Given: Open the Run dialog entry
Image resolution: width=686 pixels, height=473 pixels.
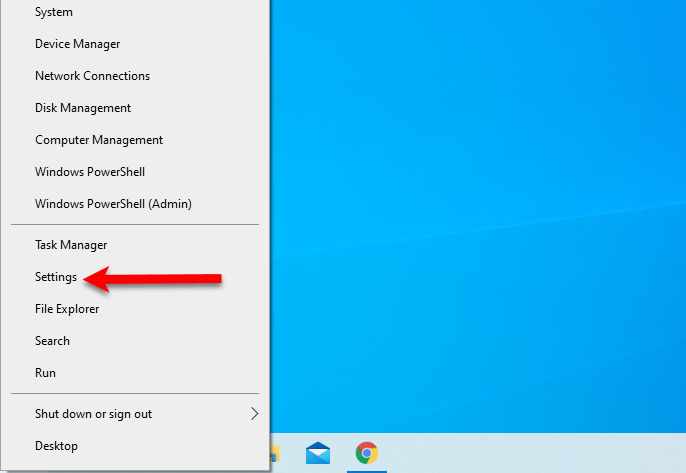Looking at the screenshot, I should point(45,373).
